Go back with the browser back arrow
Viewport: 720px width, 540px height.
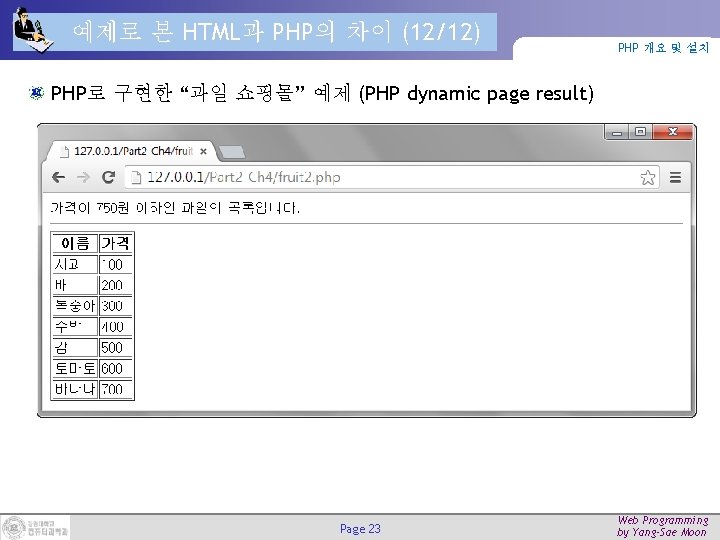tap(58, 177)
